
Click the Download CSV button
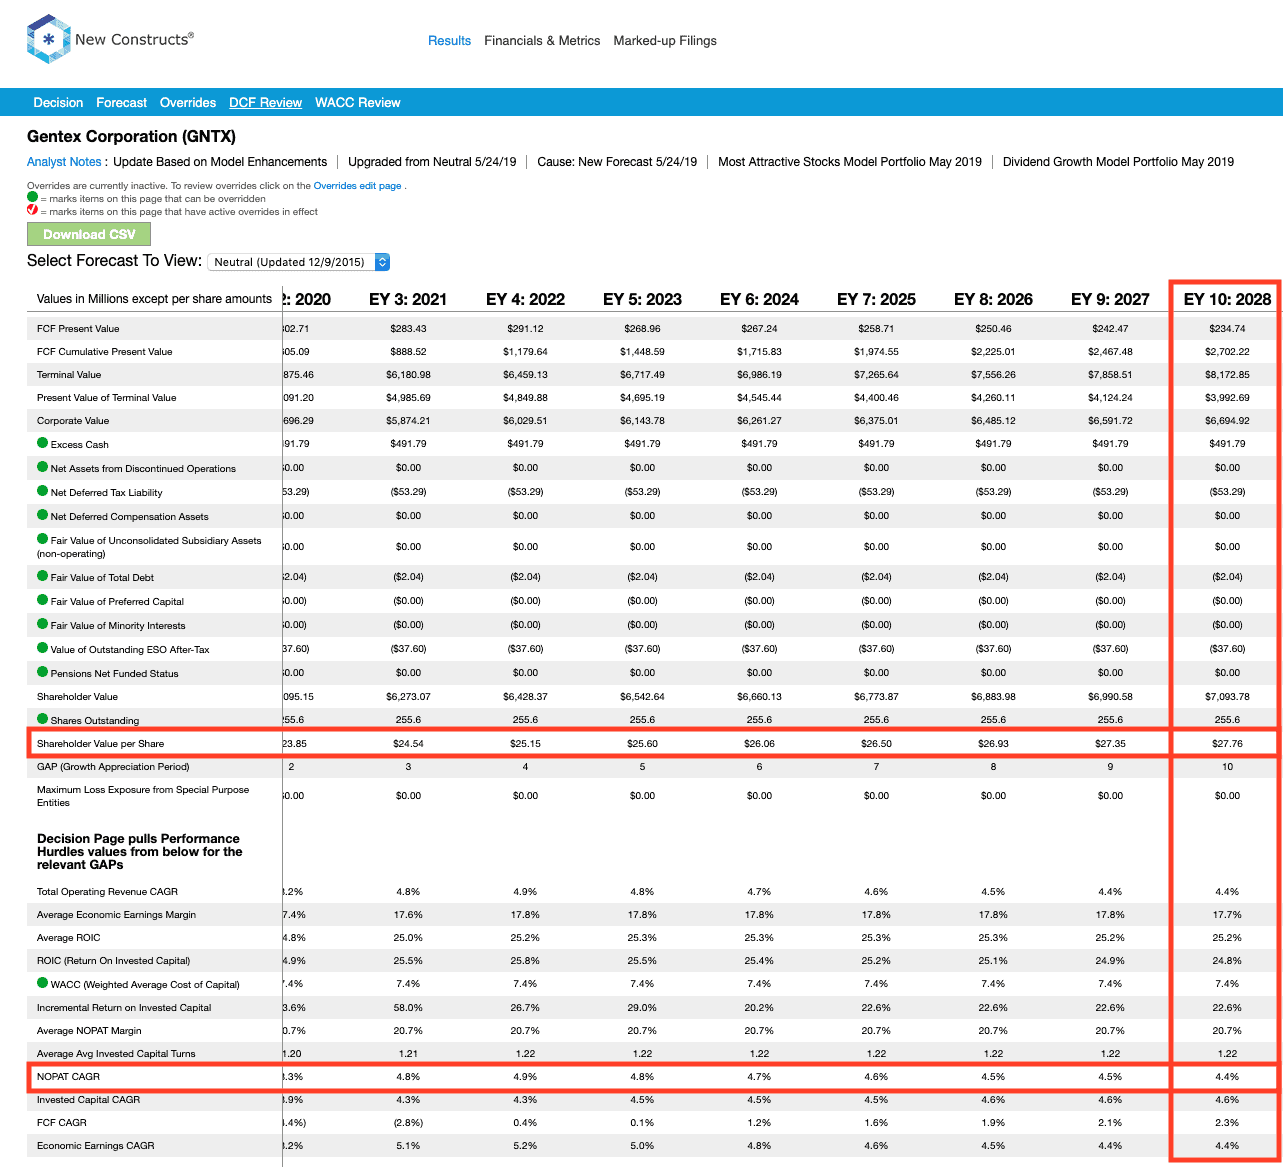pyautogui.click(x=88, y=234)
